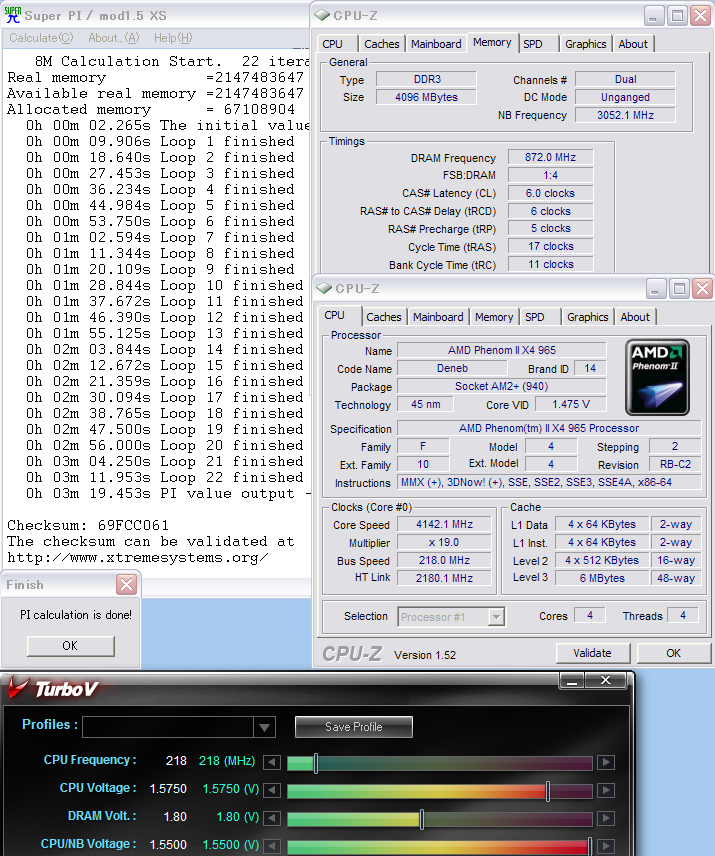Click the CPU-Z icon in upper window title
Image resolution: width=715 pixels, height=856 pixels.
pyautogui.click(x=323, y=15)
